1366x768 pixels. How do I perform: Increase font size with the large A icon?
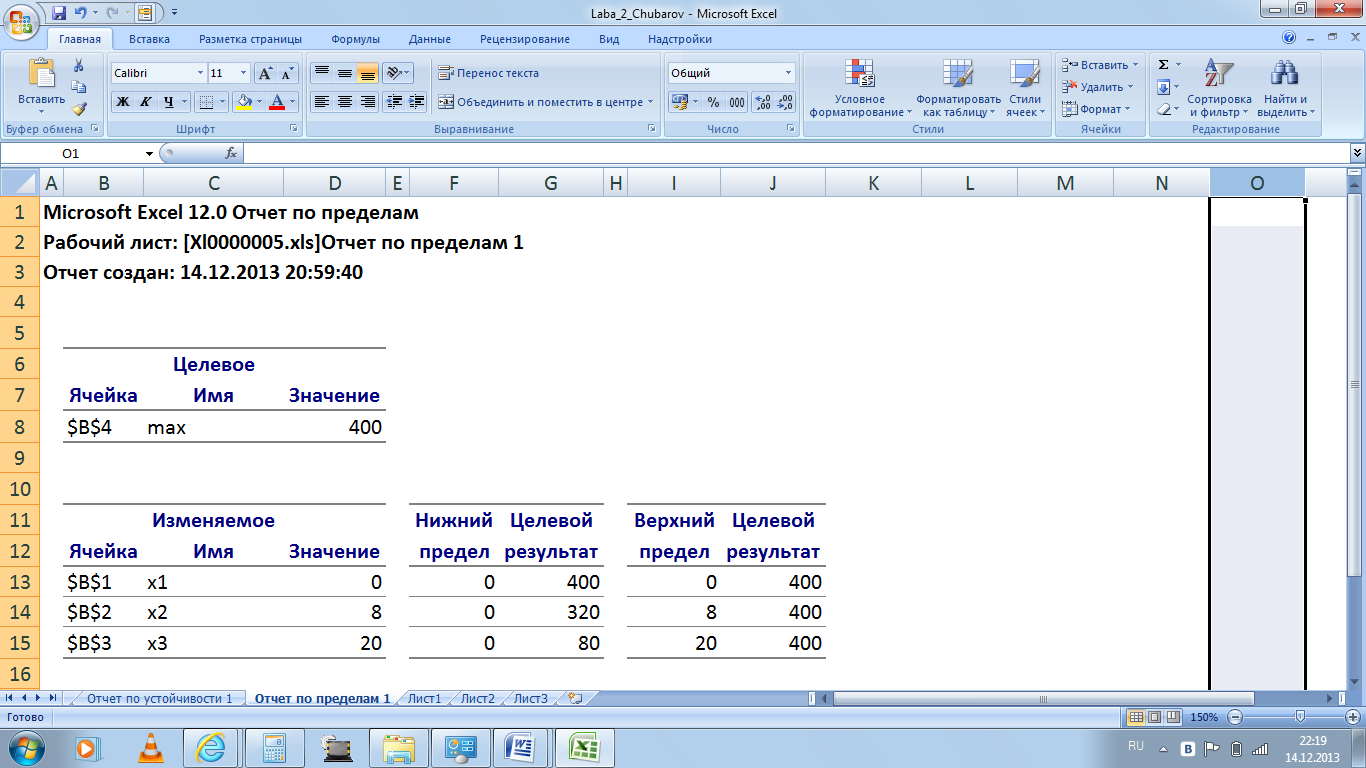(x=264, y=73)
